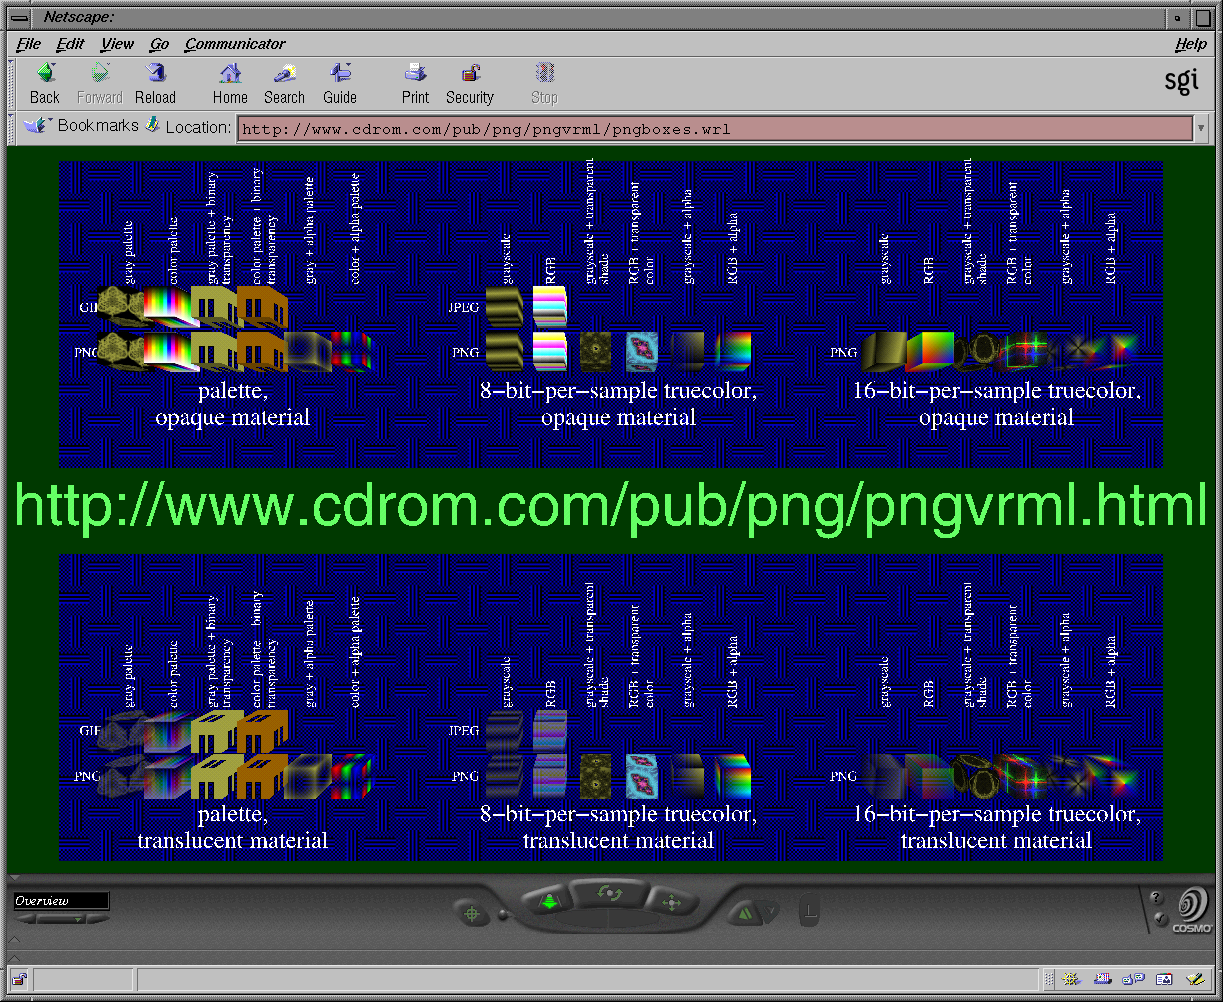Toggle the component bar grip handle
The width and height of the screenshot is (1223, 1002).
(1047, 979)
